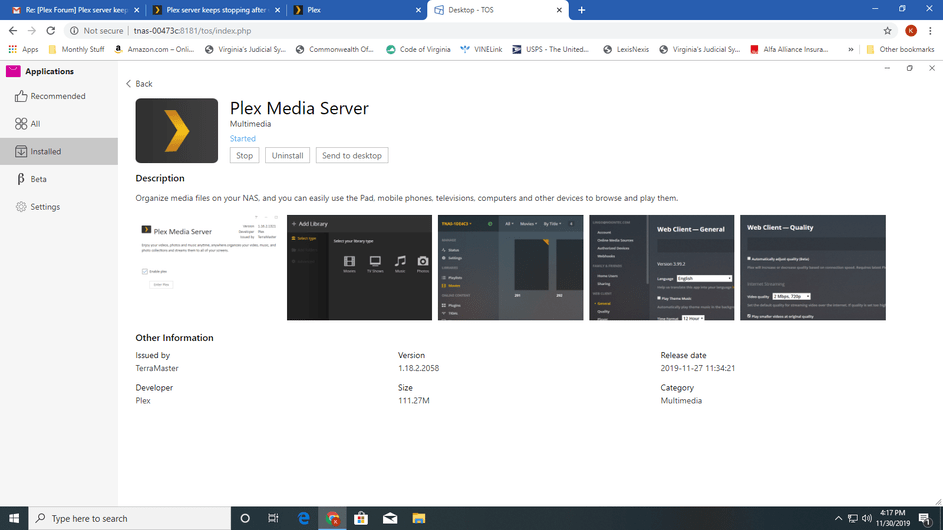This screenshot has width=943, height=530.
Task: Switch to the Plex browser tab
Action: [x=355, y=10]
